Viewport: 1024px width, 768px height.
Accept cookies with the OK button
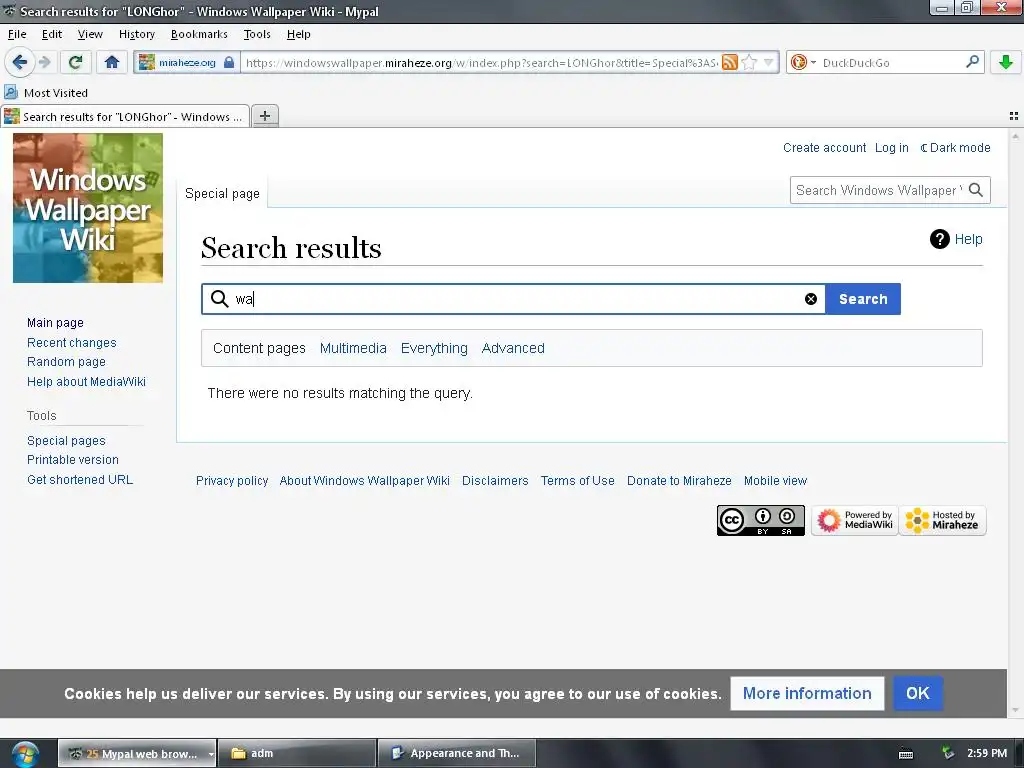click(918, 693)
